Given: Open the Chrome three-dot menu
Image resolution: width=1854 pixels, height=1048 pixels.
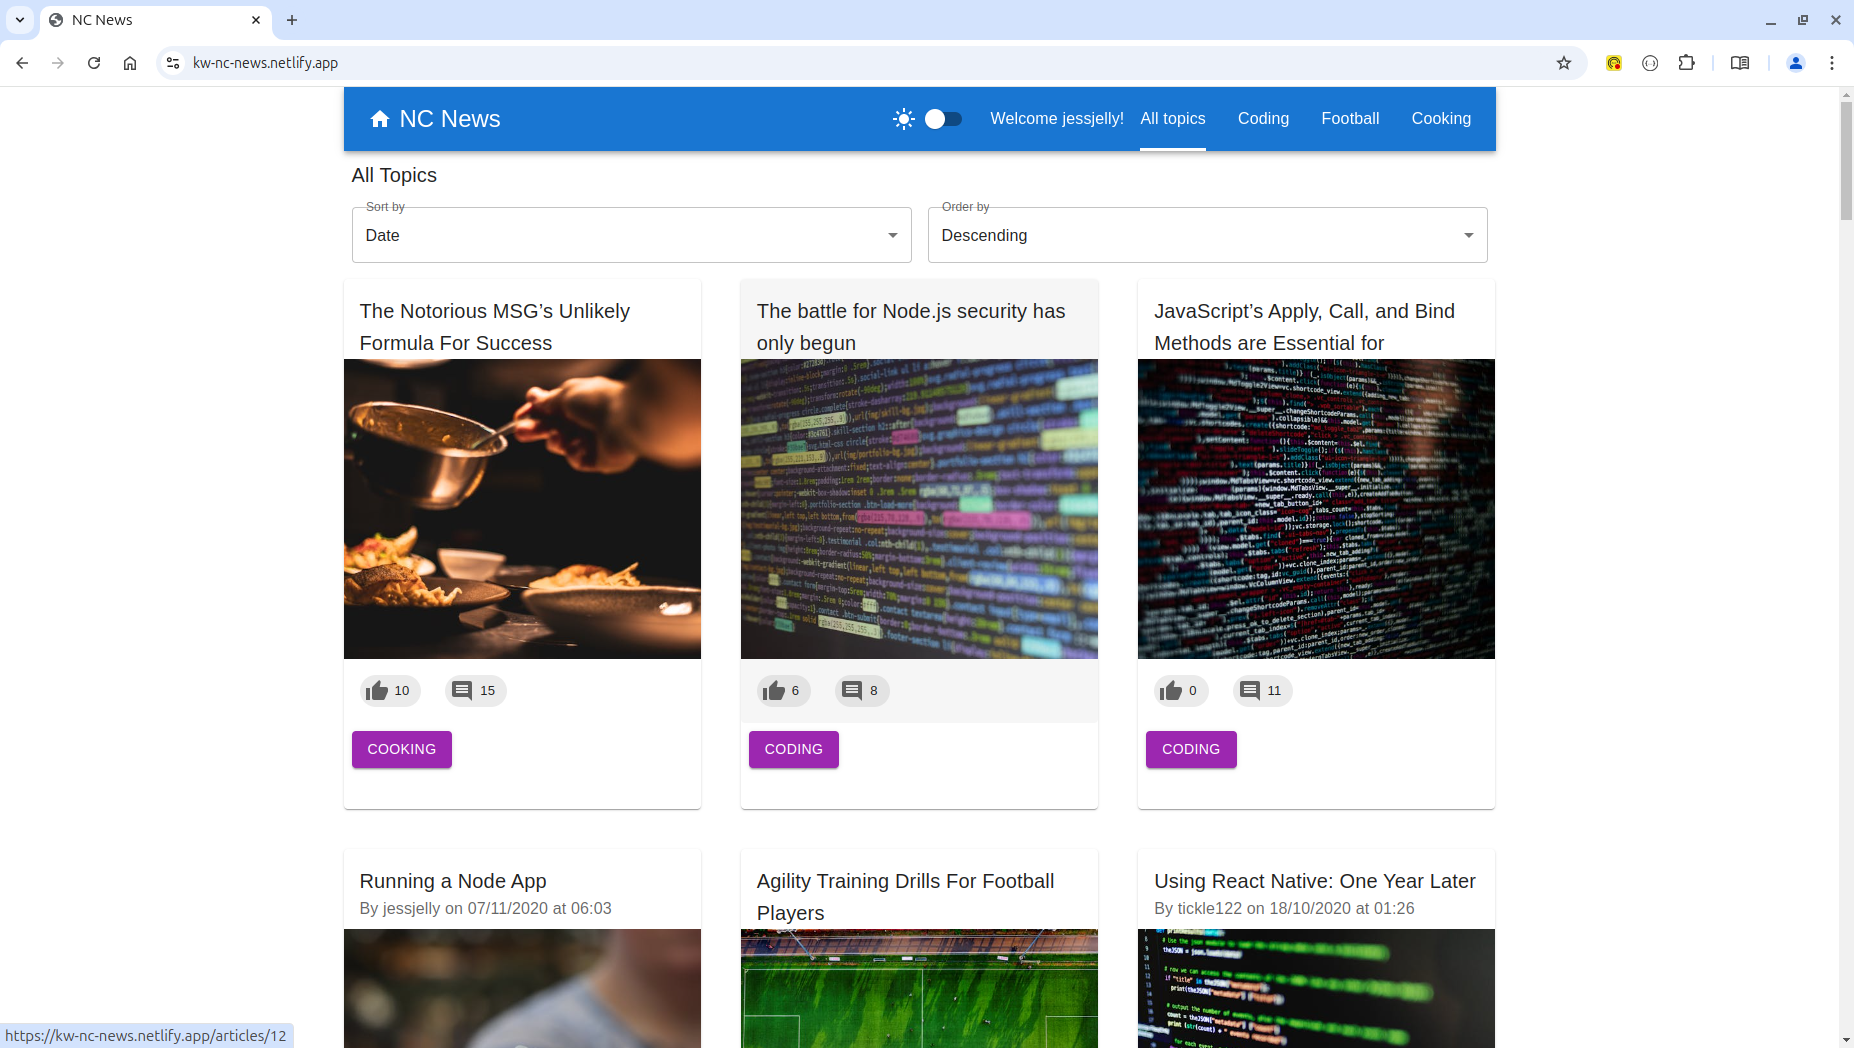Looking at the screenshot, I should click(x=1832, y=63).
